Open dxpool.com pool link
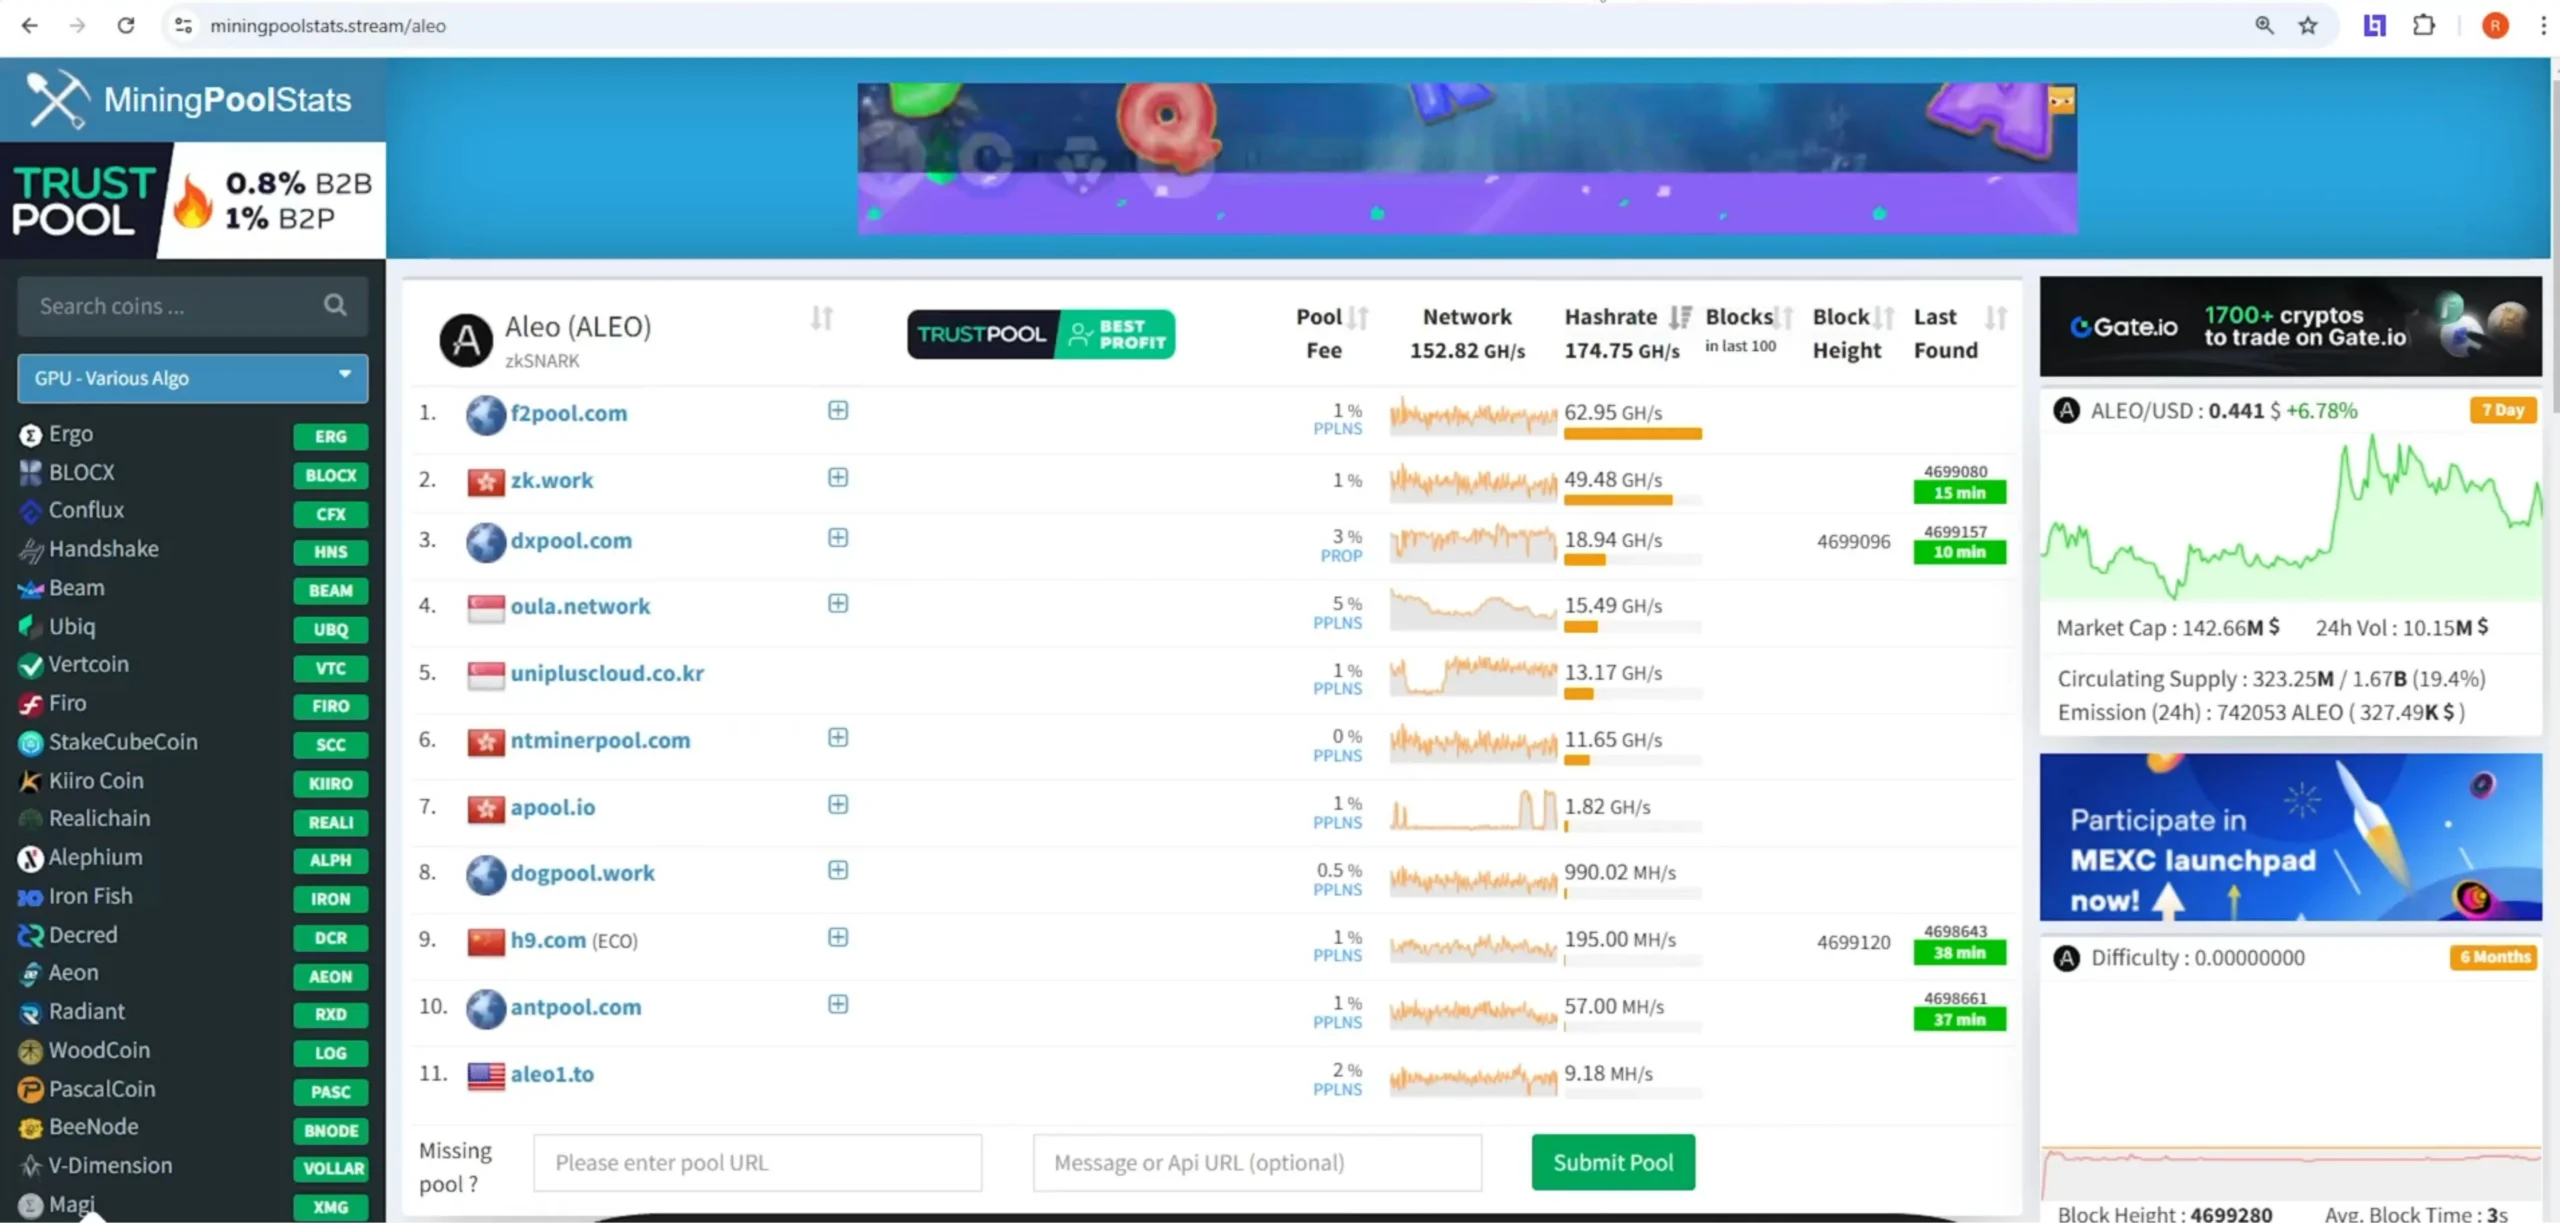Viewport: 2560px width, 1223px height. click(571, 541)
